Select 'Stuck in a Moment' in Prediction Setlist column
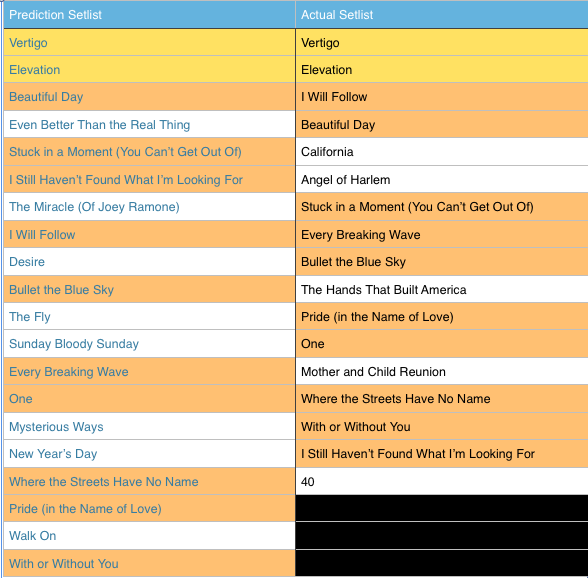The height and width of the screenshot is (578, 588). point(149,152)
